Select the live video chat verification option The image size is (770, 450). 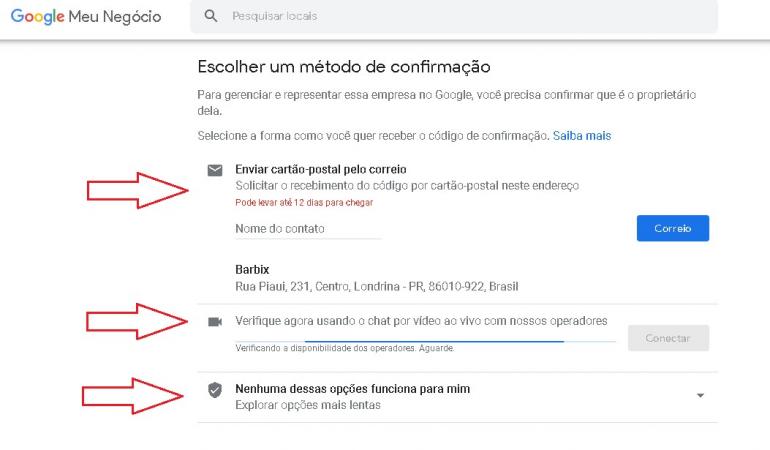click(421, 321)
